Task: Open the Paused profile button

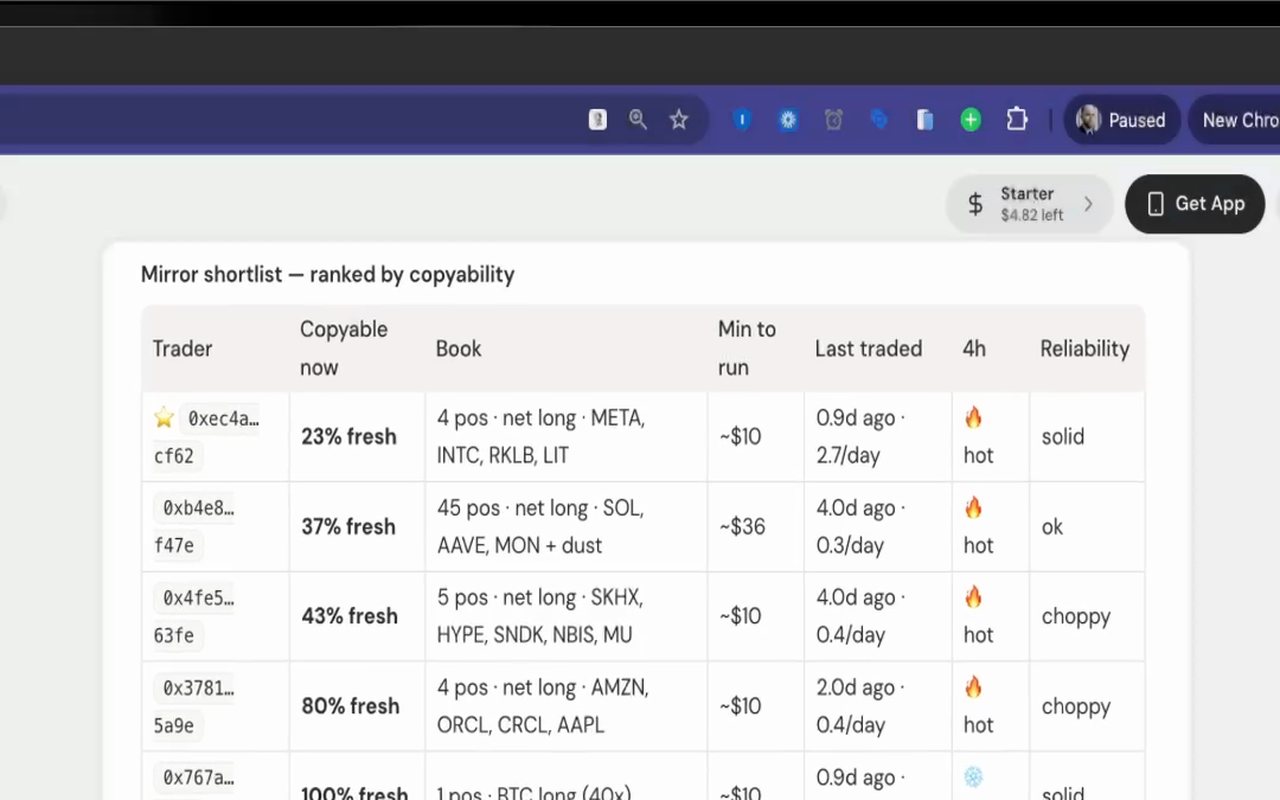Action: [1122, 120]
